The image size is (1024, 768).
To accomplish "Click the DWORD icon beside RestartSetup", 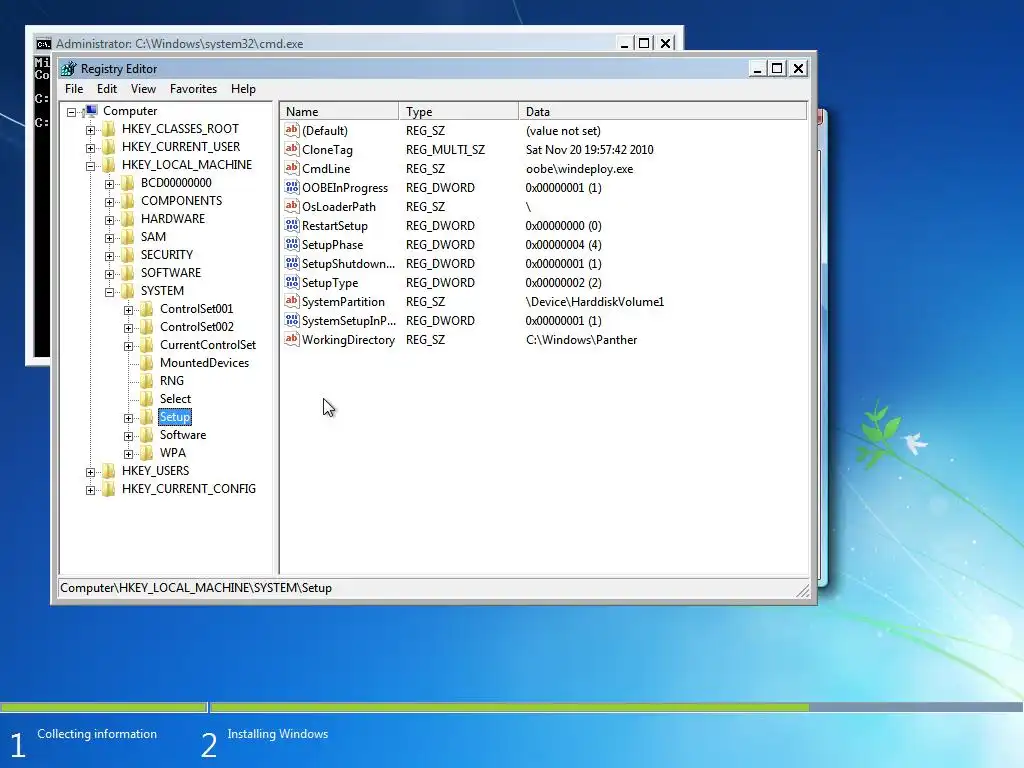I will (292, 225).
